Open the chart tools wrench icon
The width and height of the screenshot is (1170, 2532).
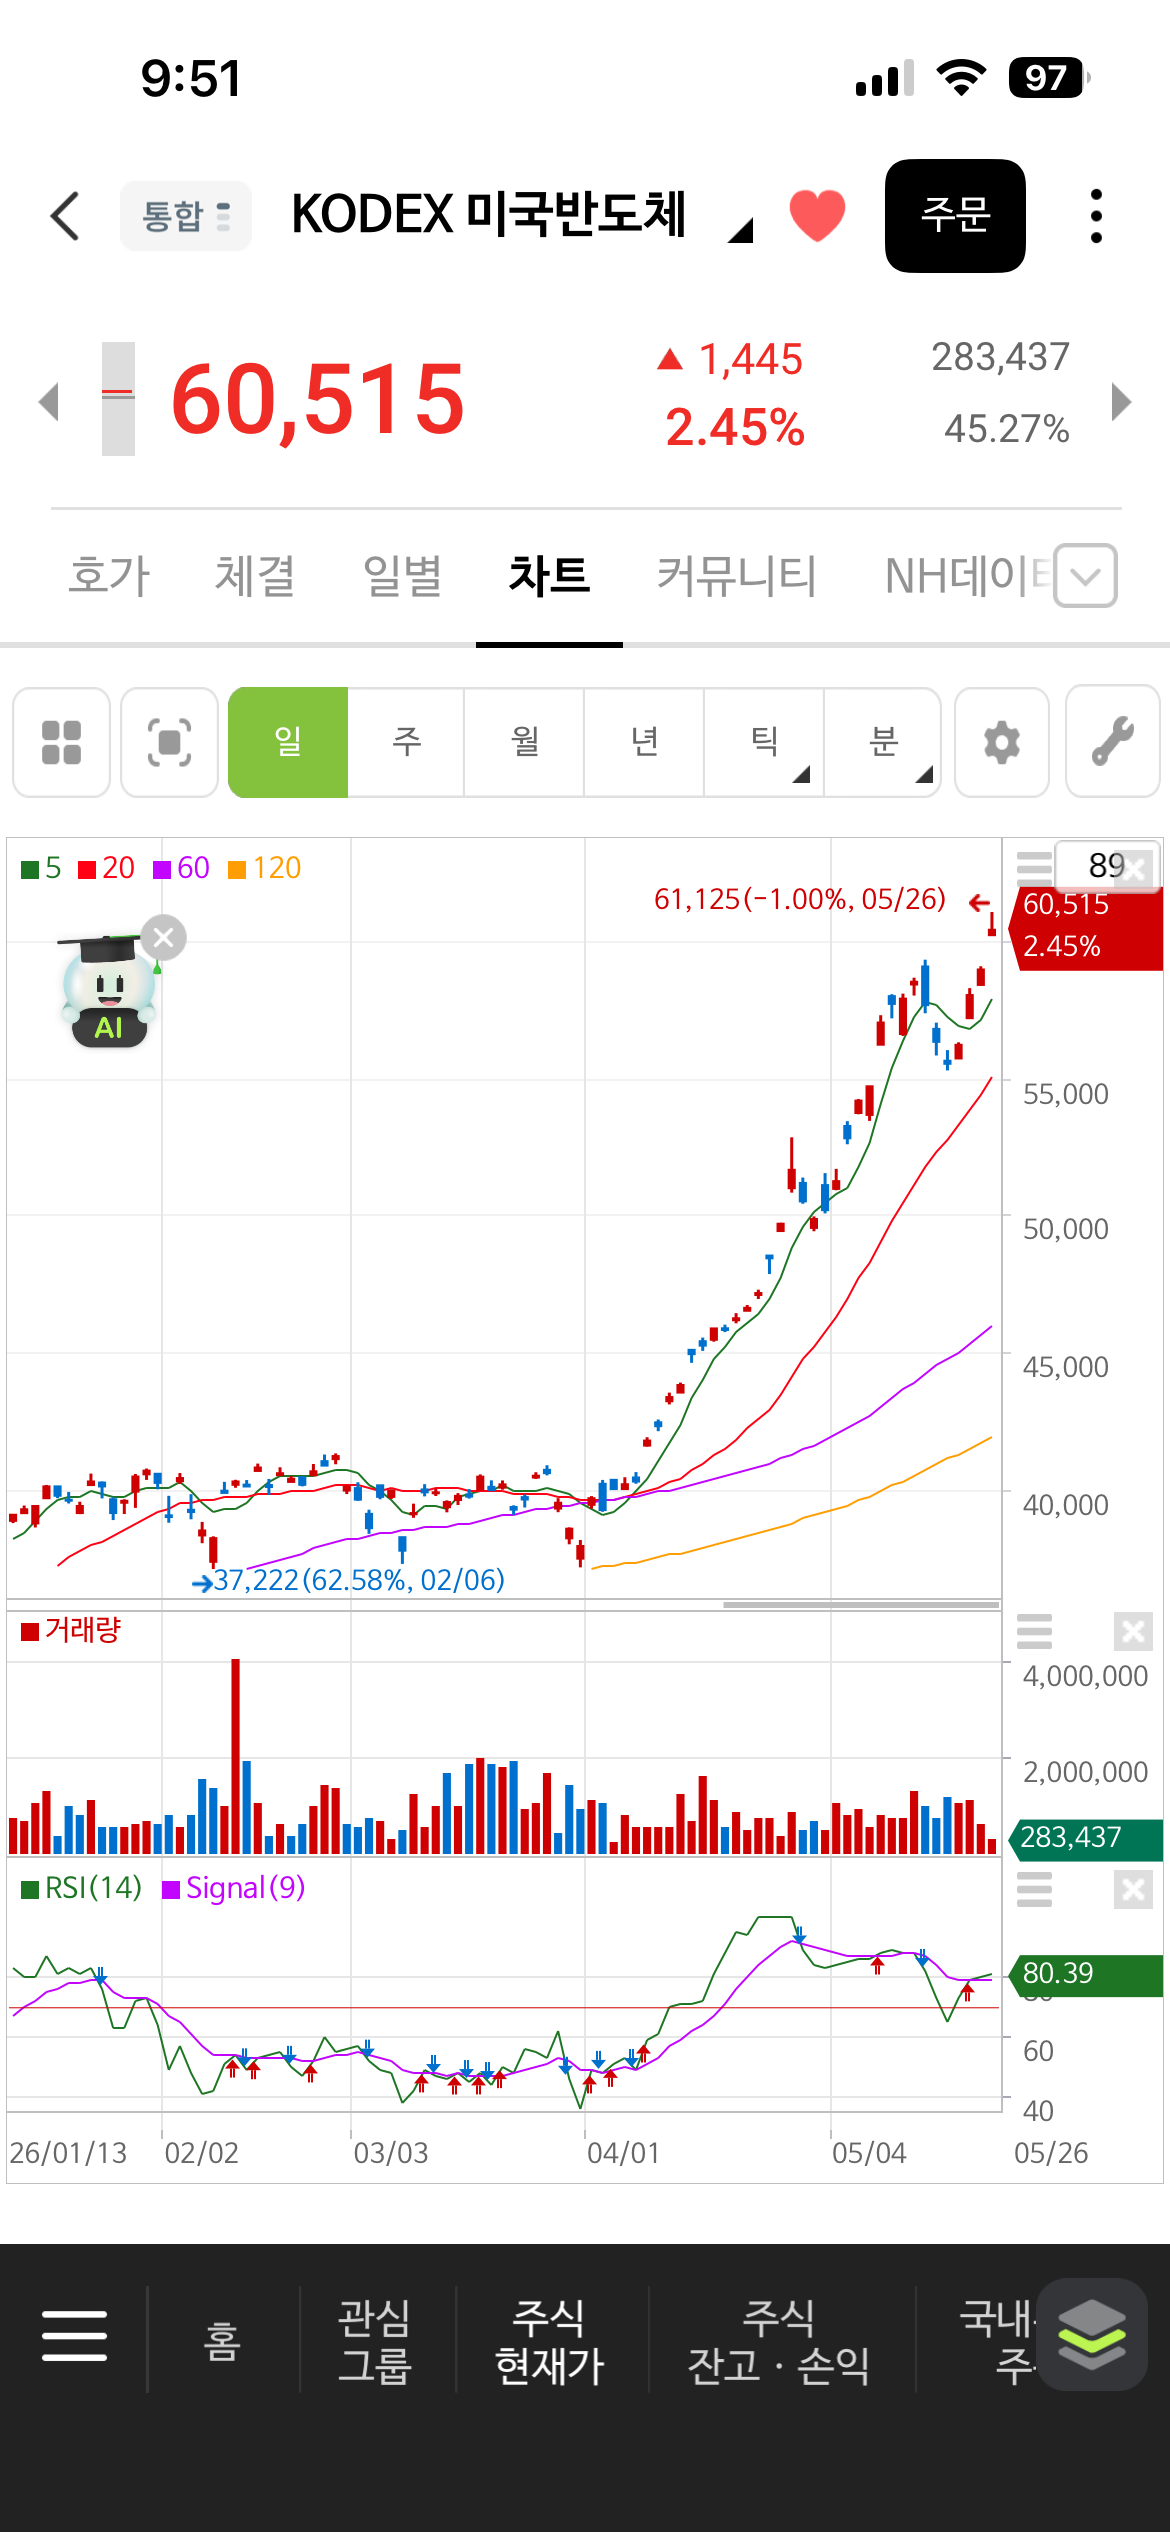coord(1112,742)
